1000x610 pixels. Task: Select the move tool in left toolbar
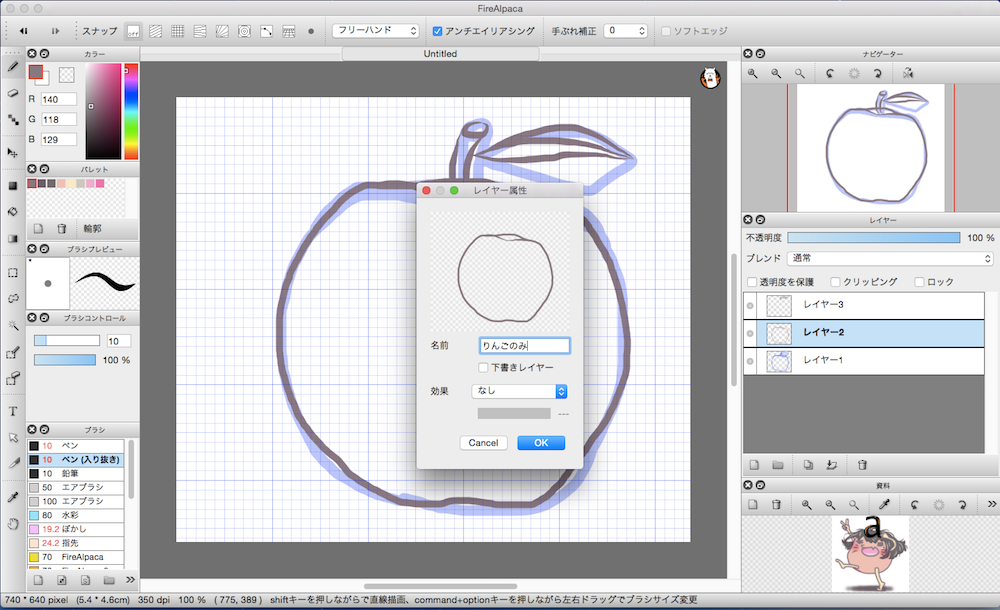click(x=13, y=152)
